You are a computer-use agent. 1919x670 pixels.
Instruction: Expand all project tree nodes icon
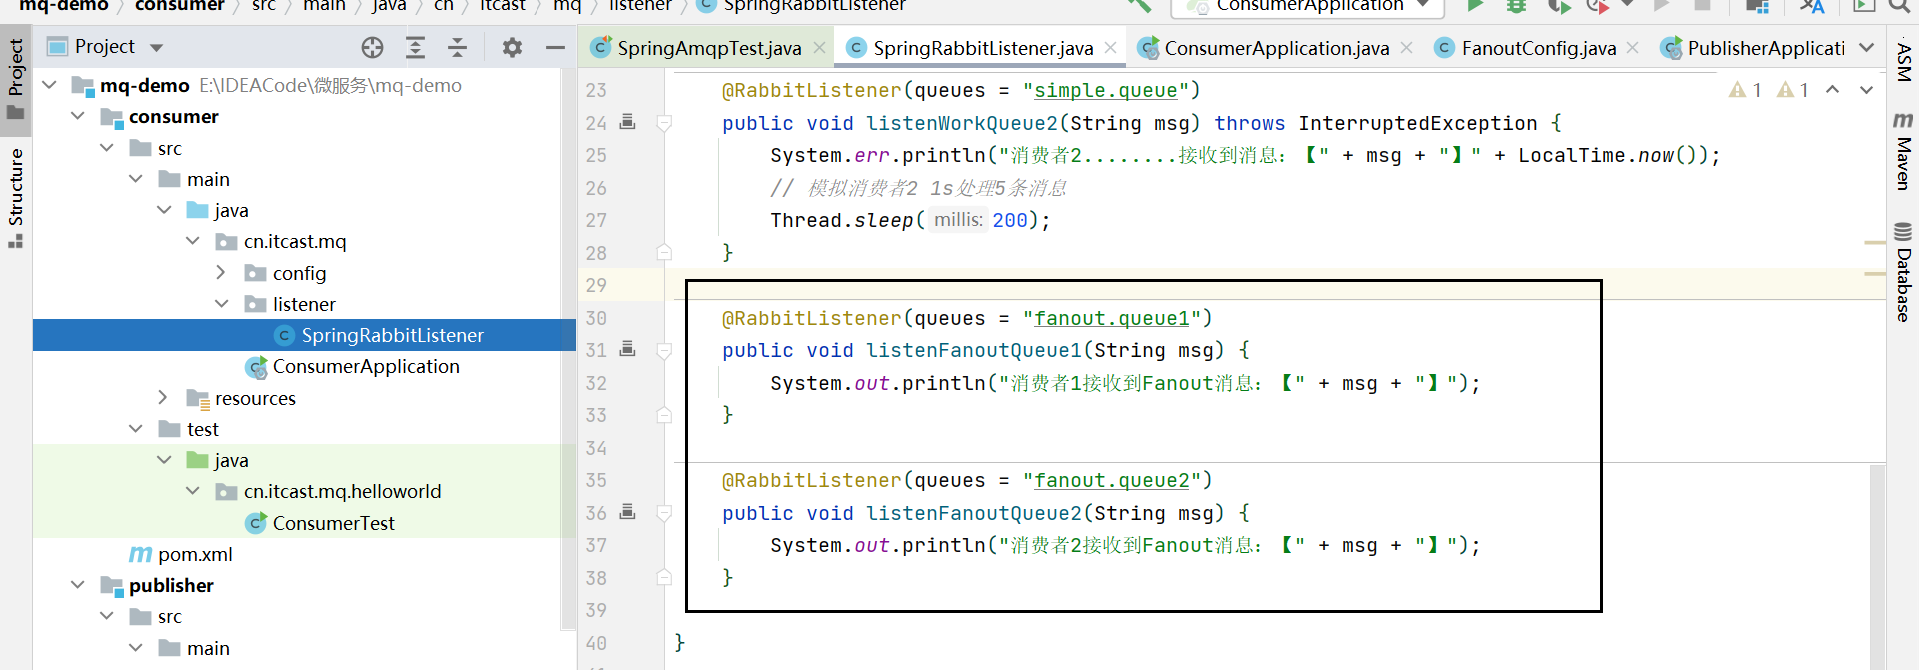coord(415,47)
